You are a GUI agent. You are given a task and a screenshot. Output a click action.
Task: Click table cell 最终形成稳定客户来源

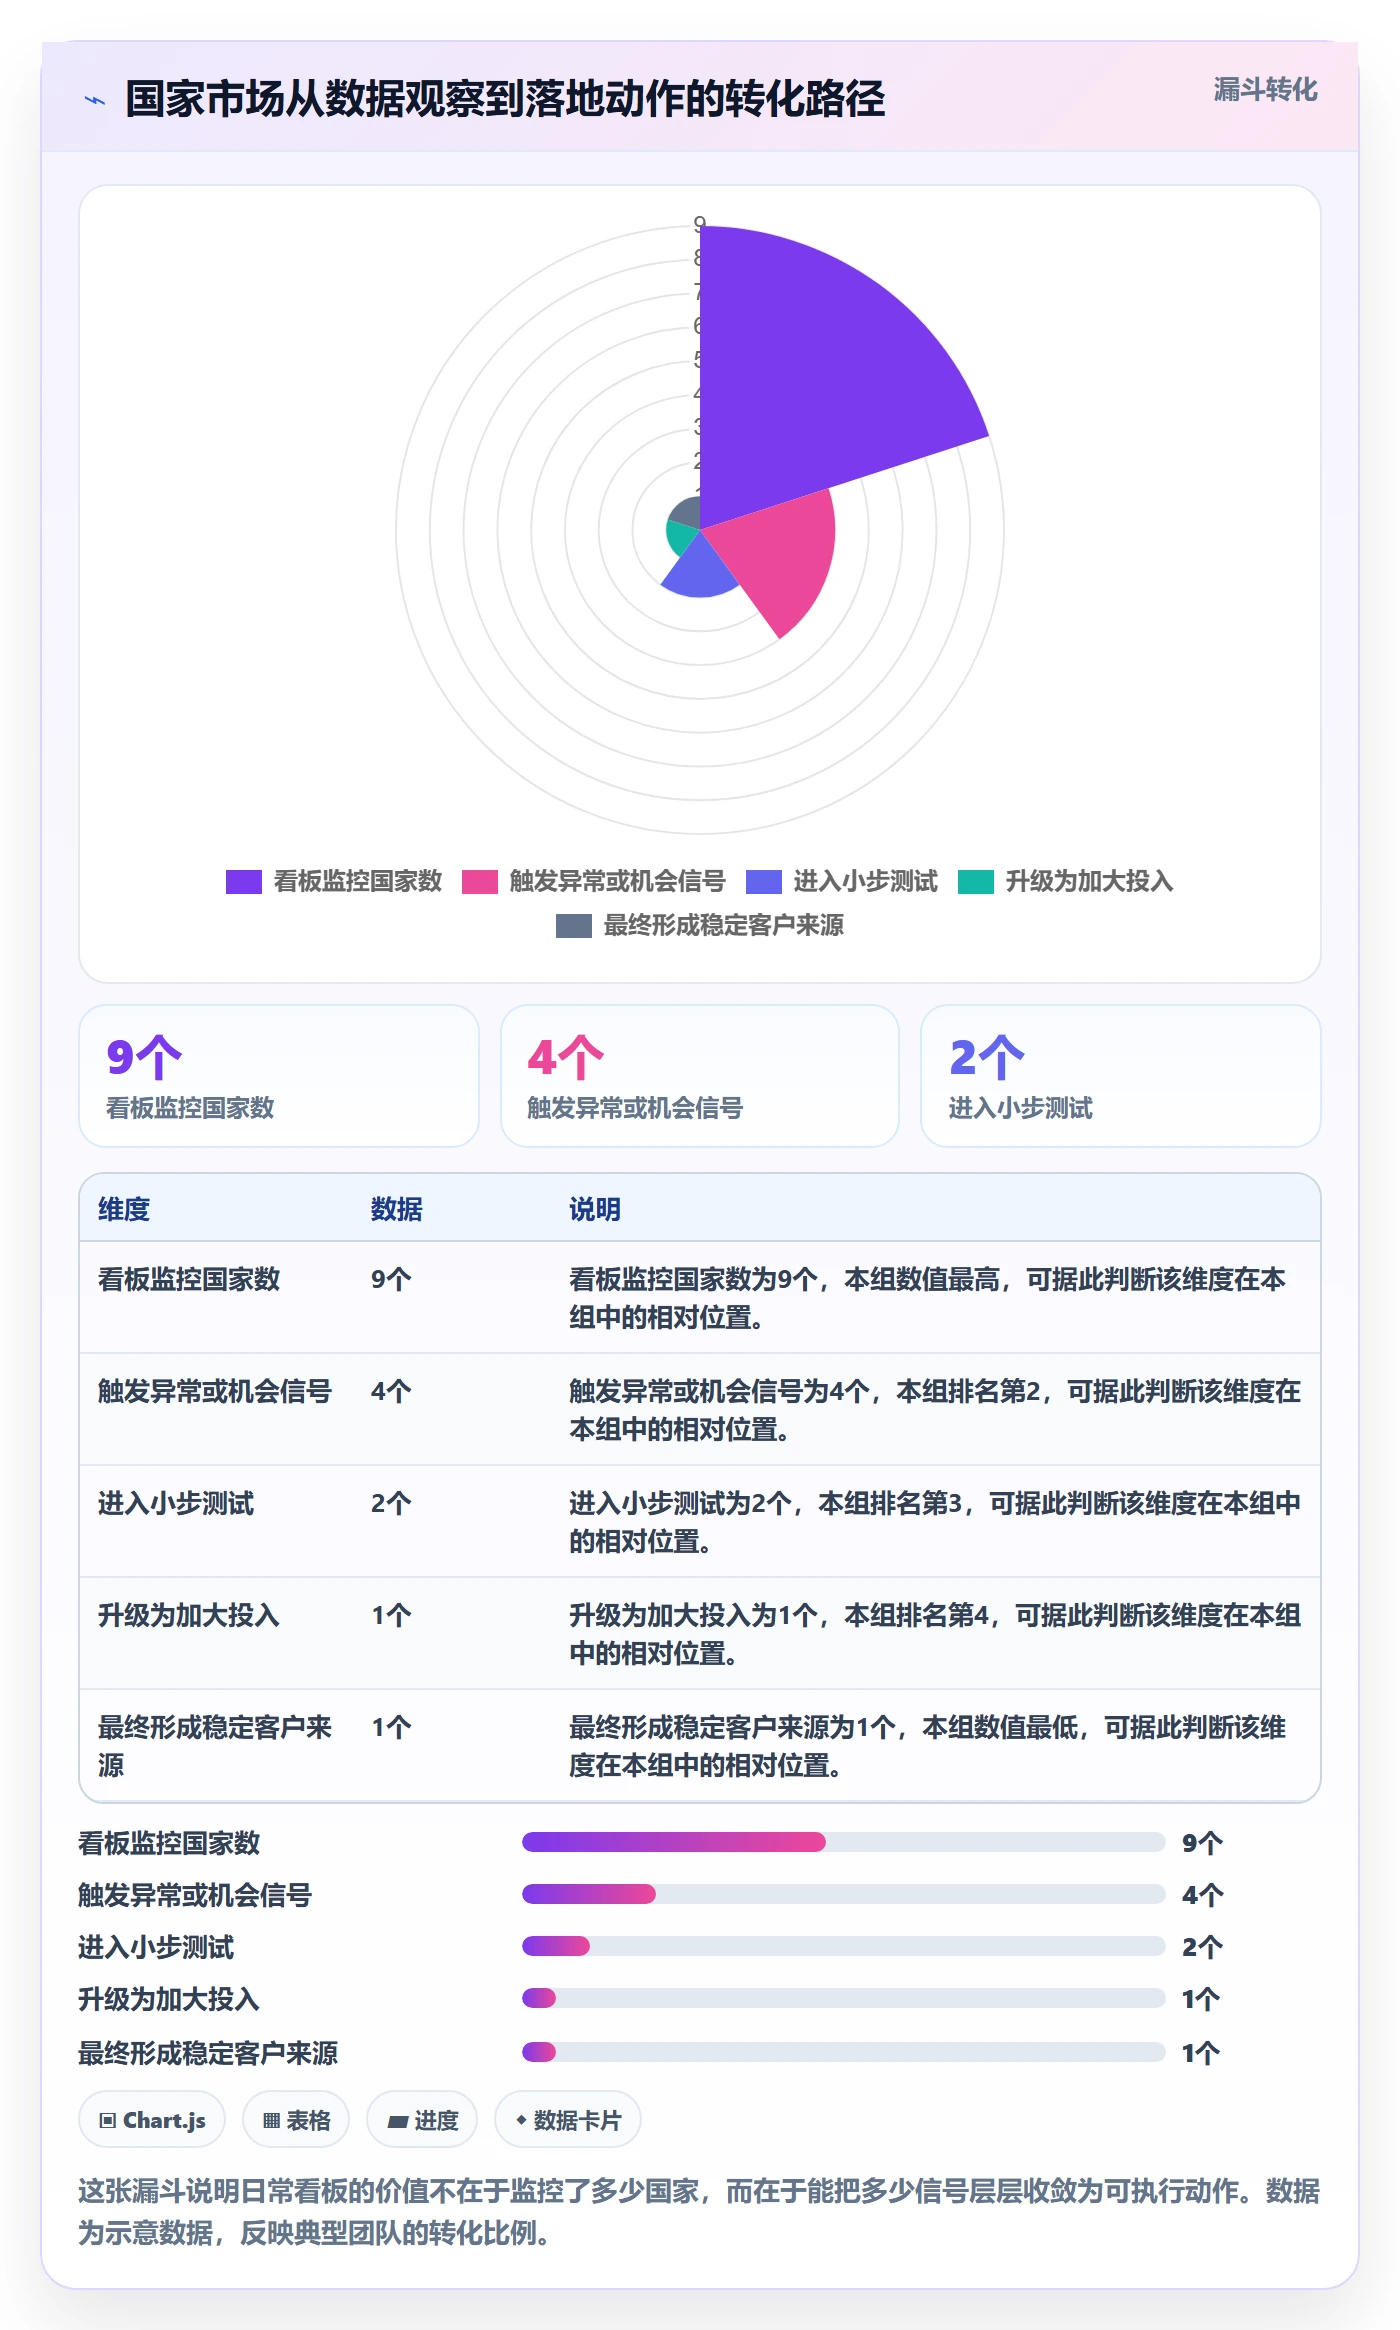point(215,1746)
